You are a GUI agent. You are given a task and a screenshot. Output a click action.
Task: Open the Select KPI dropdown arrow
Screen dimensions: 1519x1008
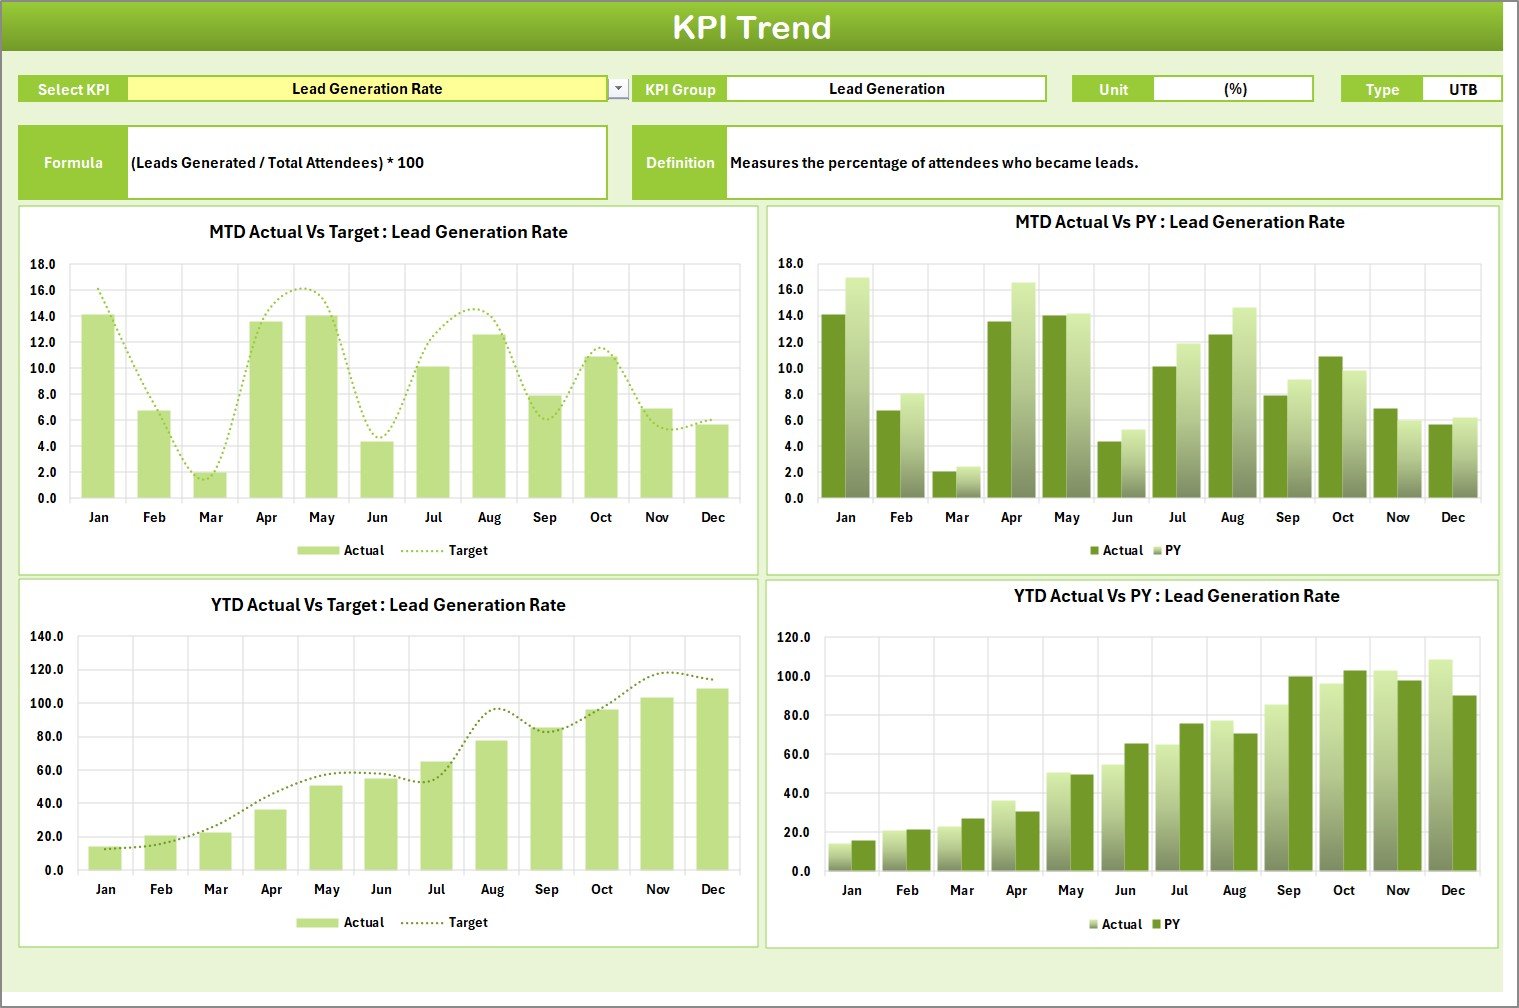coord(619,89)
